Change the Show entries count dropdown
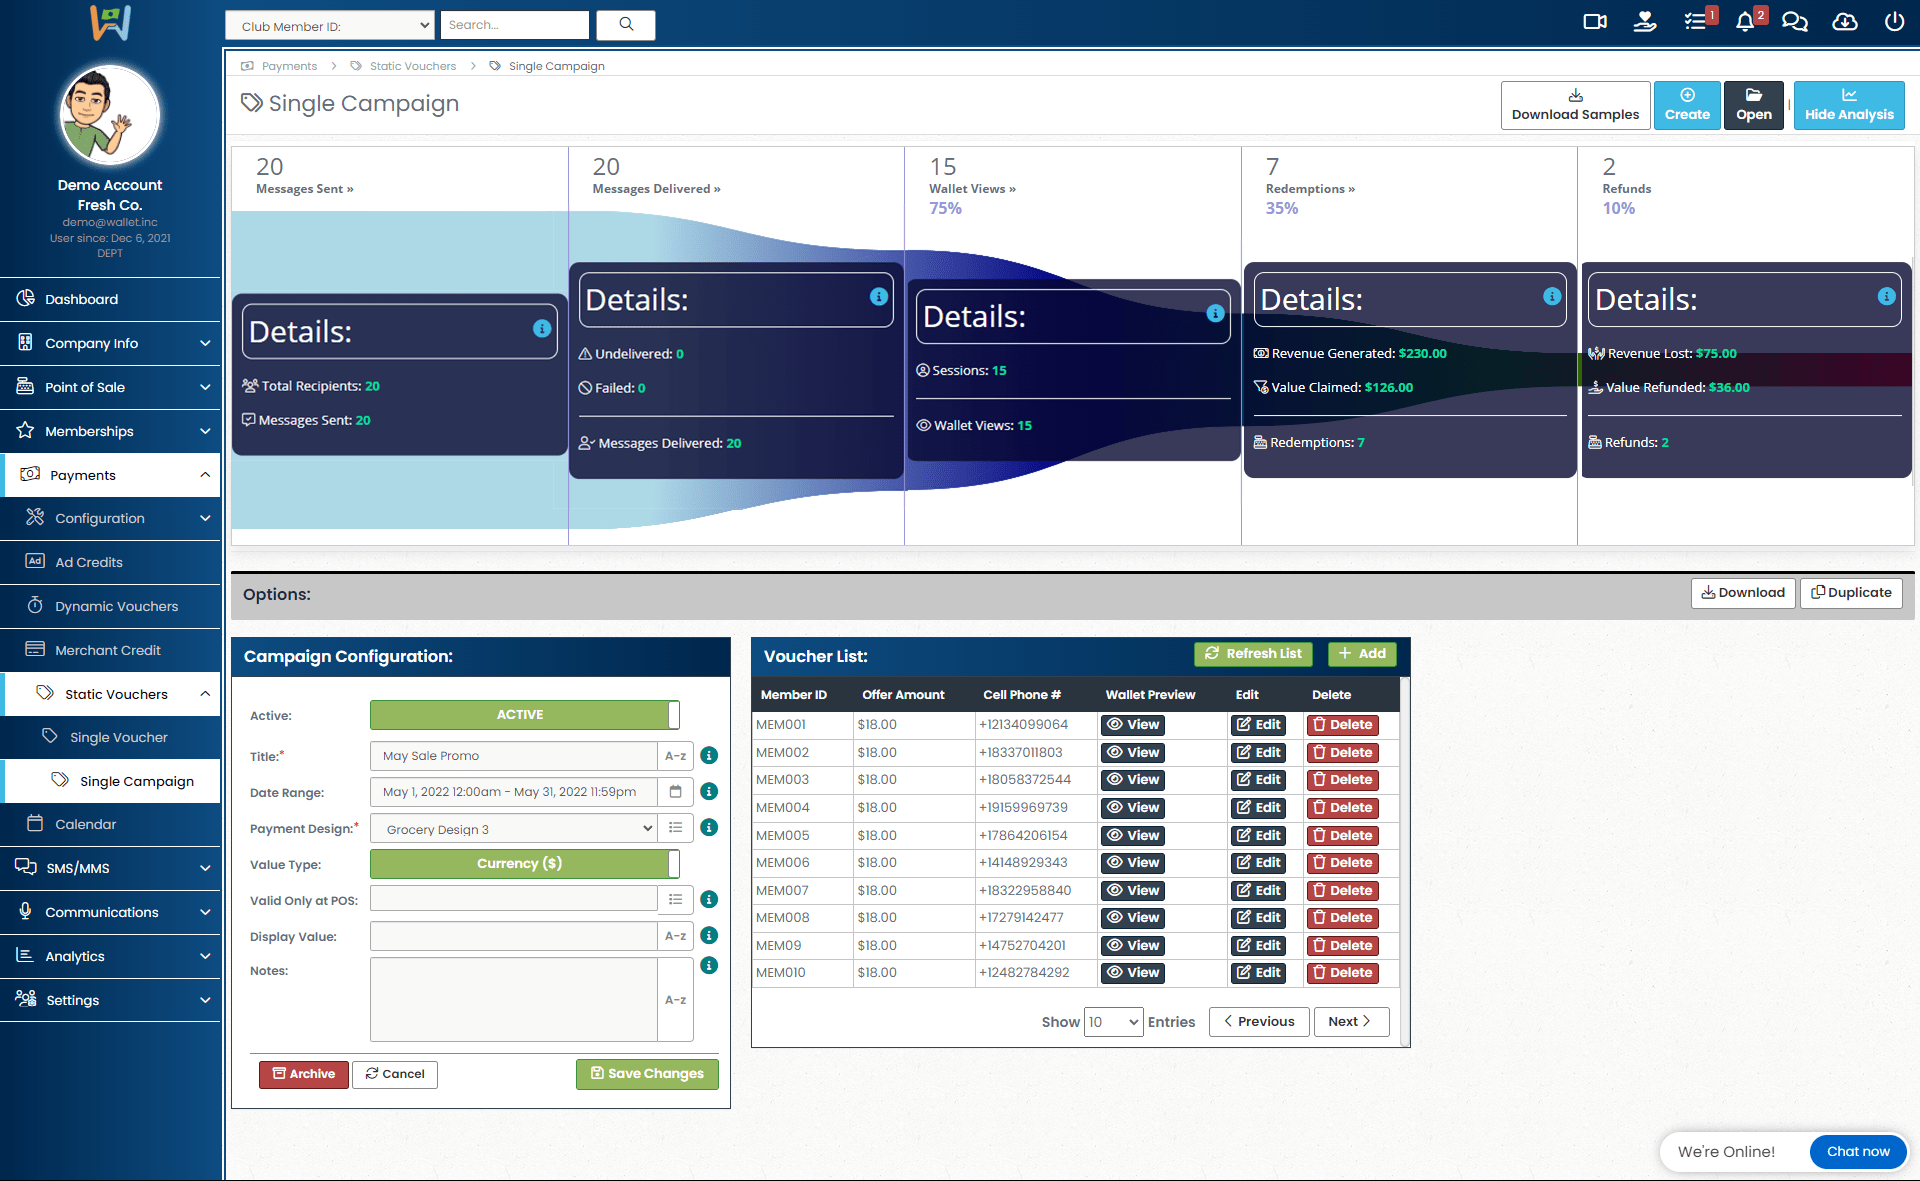The width and height of the screenshot is (1920, 1181). 1113,1022
